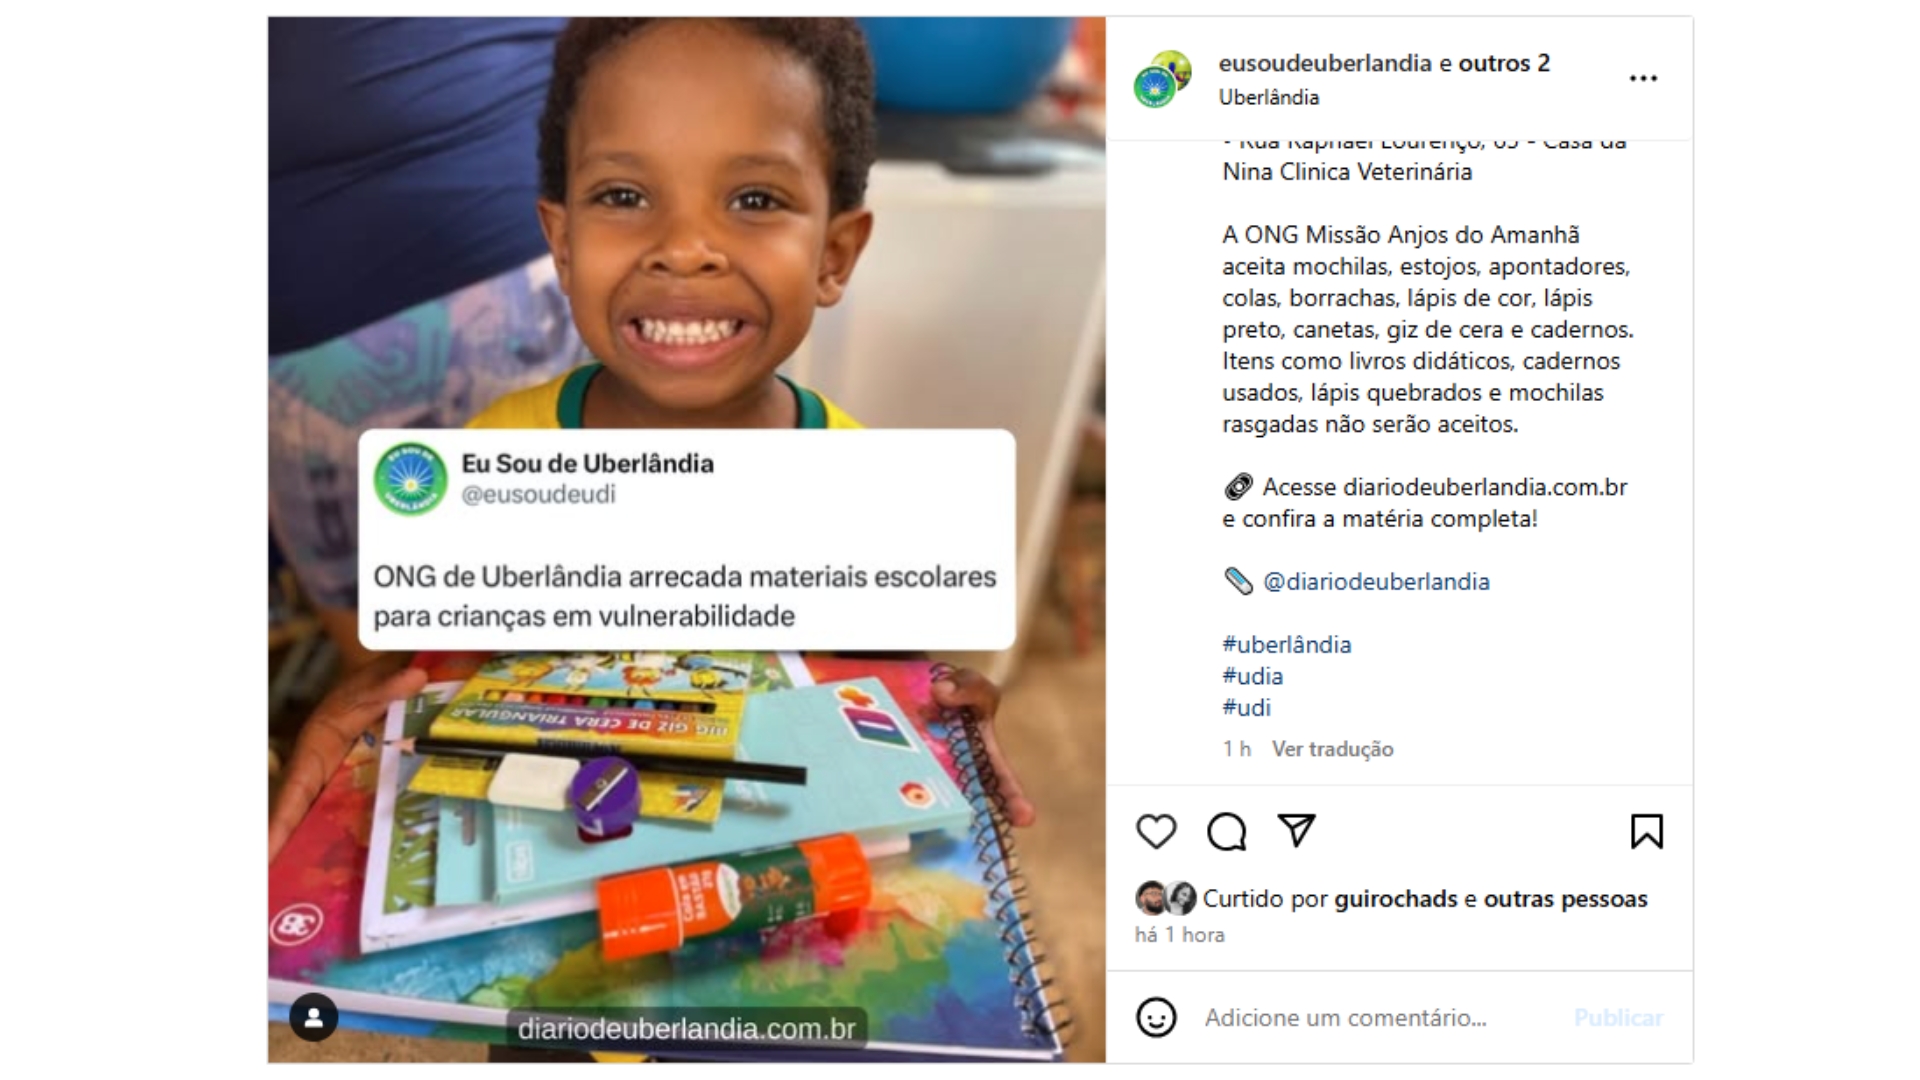Open the Uberlândia location link
Image resolution: width=1920 pixels, height=1080 pixels.
(x=1268, y=97)
